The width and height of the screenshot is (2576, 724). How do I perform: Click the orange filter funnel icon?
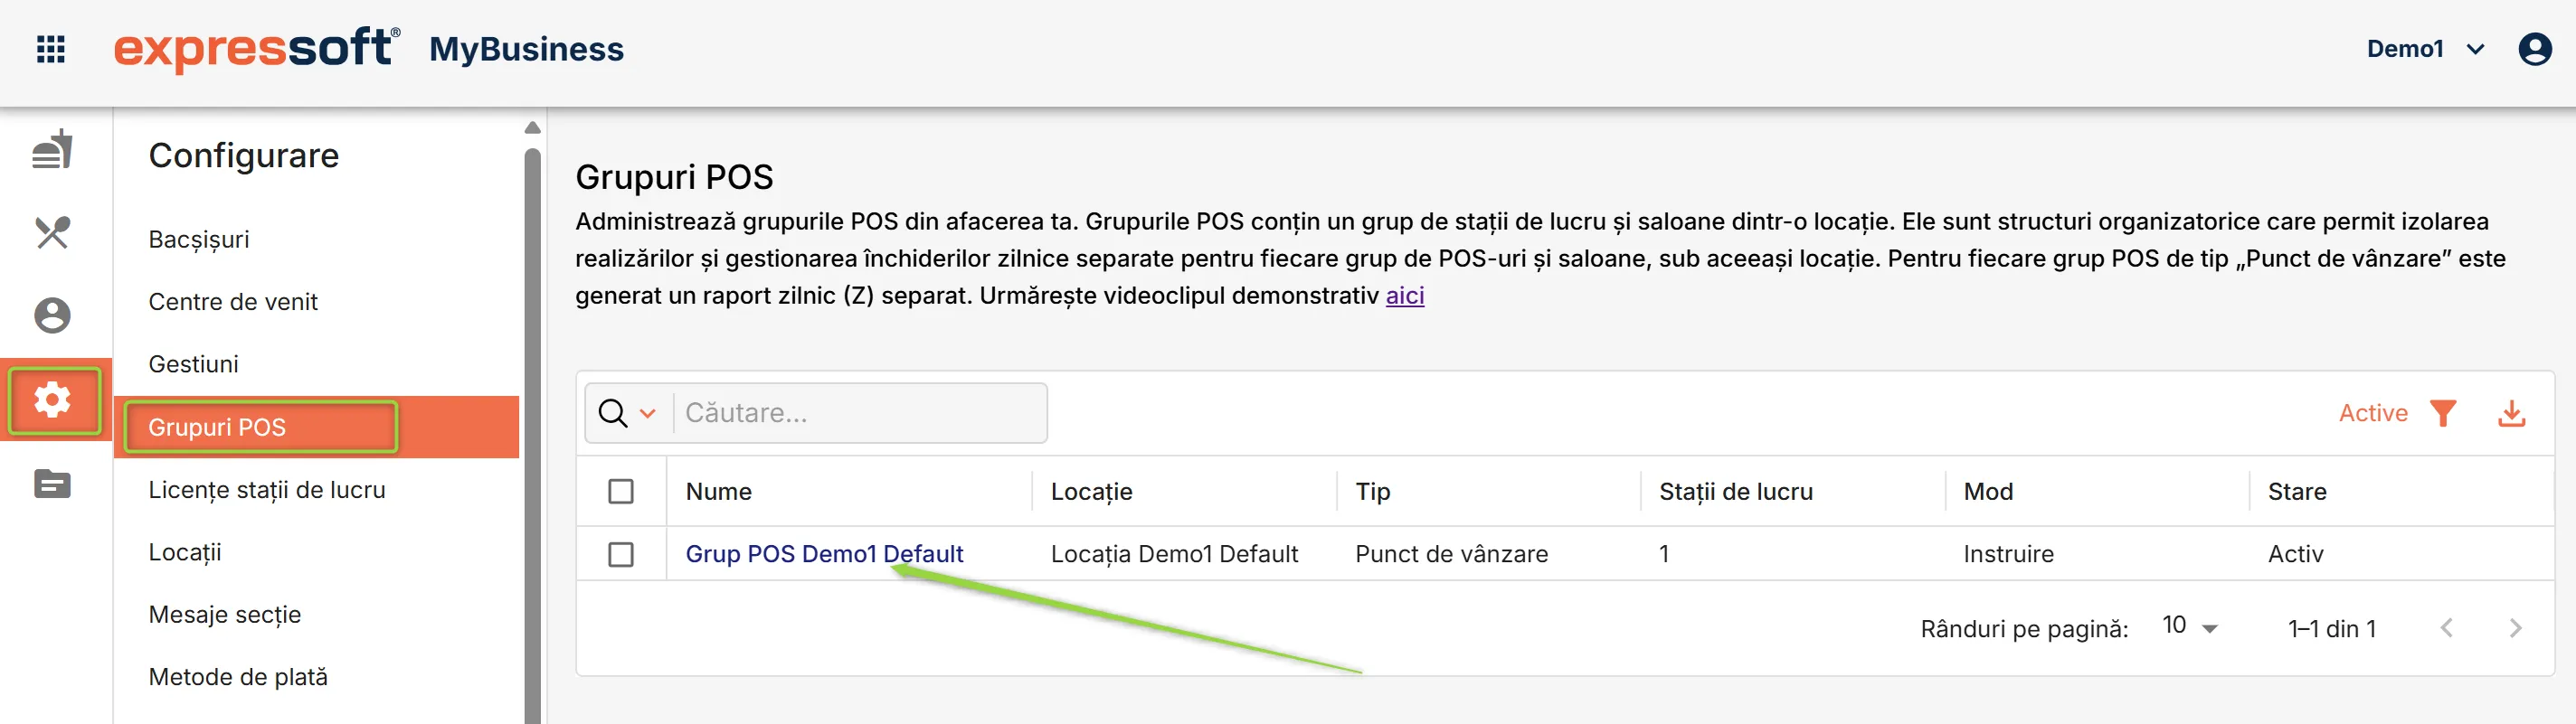tap(2443, 413)
